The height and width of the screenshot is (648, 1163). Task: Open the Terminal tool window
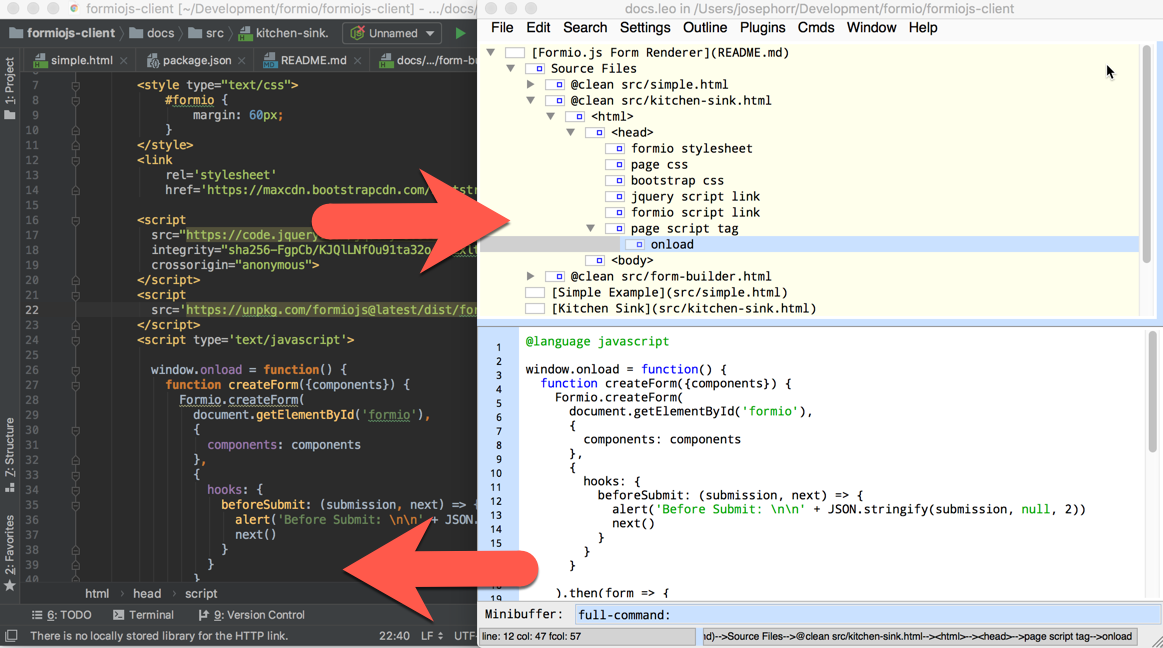click(x=143, y=615)
